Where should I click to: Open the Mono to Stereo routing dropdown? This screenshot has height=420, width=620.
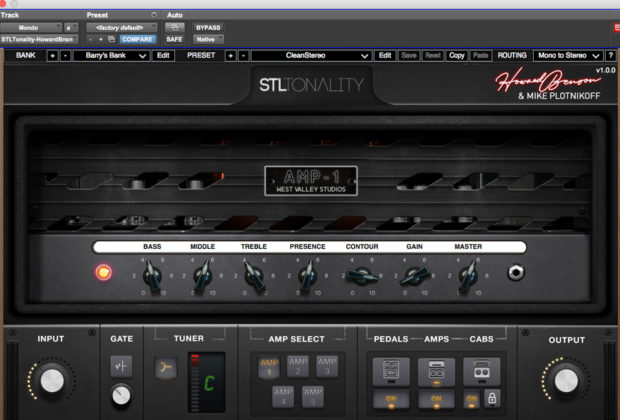[x=568, y=56]
